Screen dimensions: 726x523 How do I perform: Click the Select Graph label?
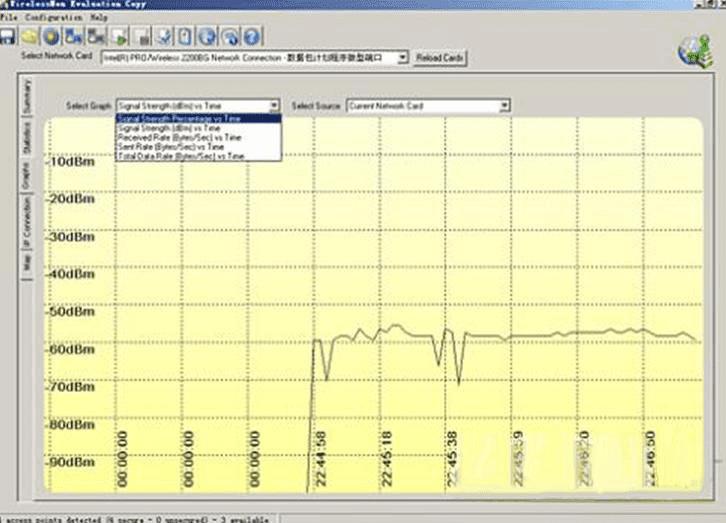[88, 106]
